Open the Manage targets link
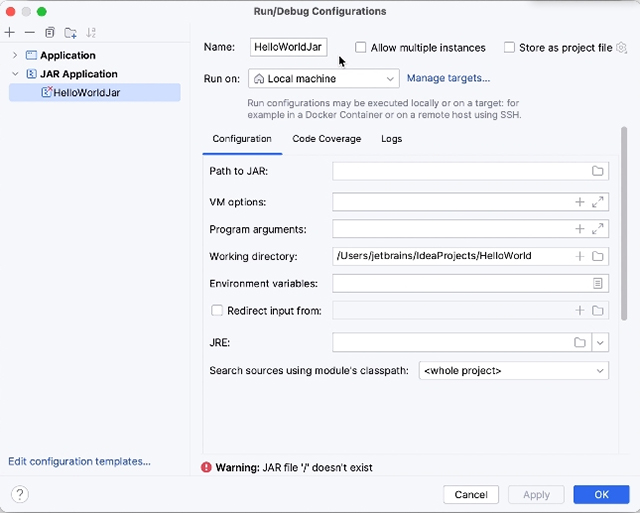The image size is (640, 513). 448,78
